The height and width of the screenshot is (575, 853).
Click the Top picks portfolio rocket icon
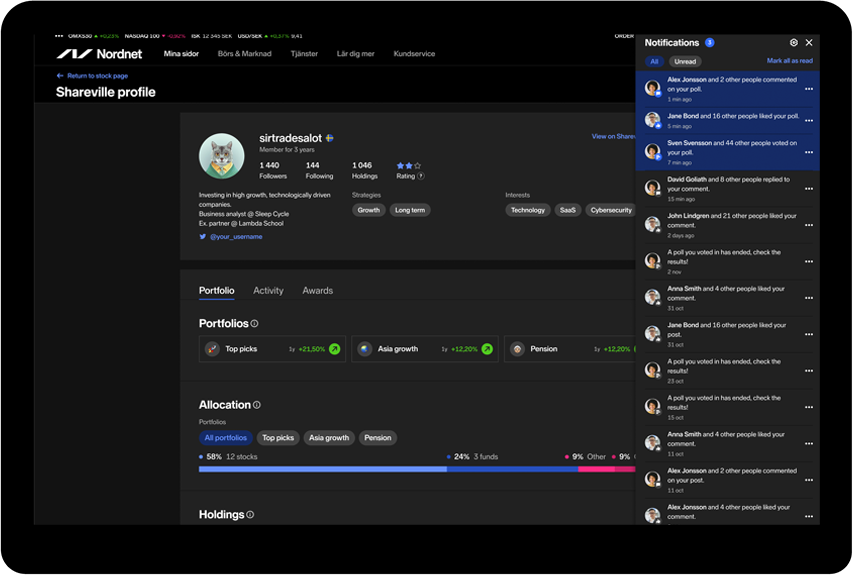coord(212,349)
